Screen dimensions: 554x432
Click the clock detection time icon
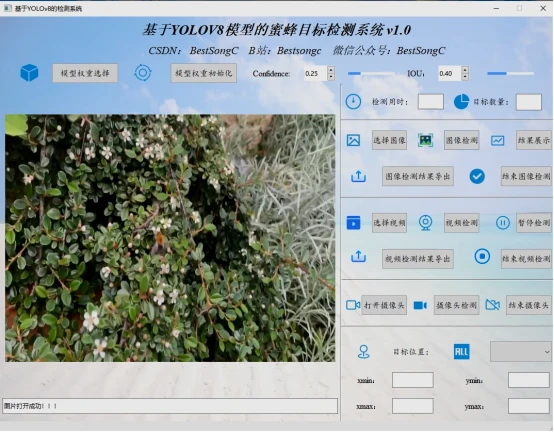click(x=353, y=102)
